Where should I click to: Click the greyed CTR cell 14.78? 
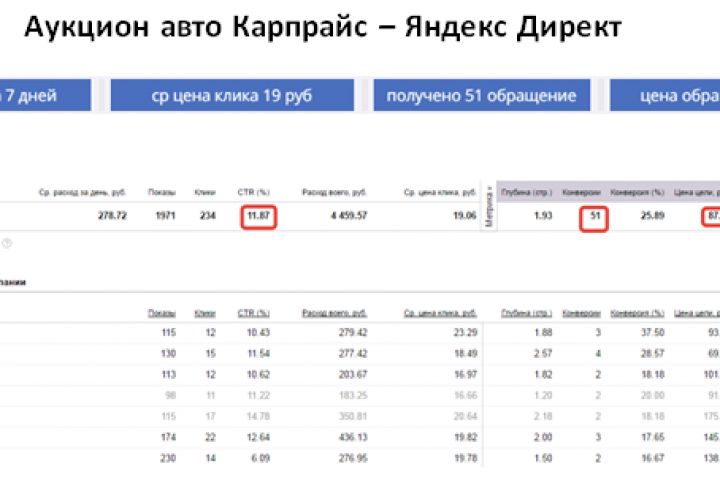tap(259, 416)
